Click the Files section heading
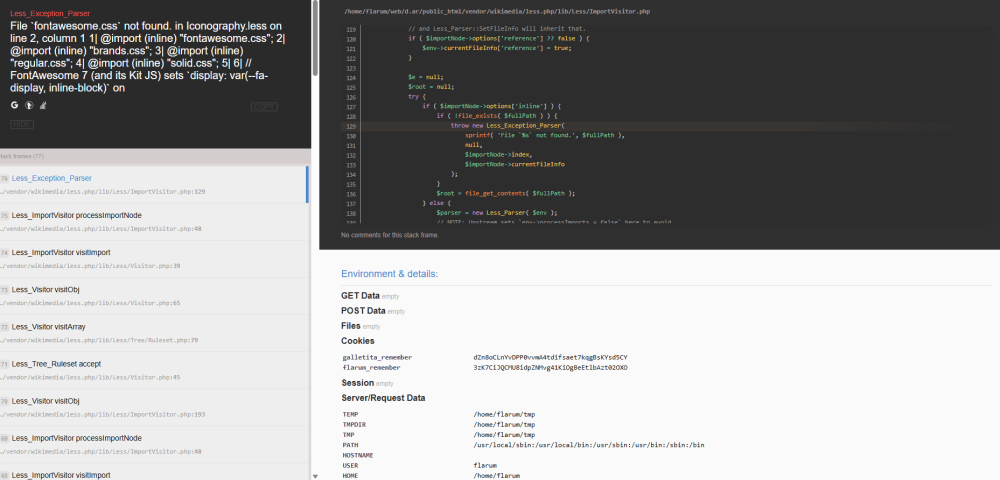 (x=351, y=326)
